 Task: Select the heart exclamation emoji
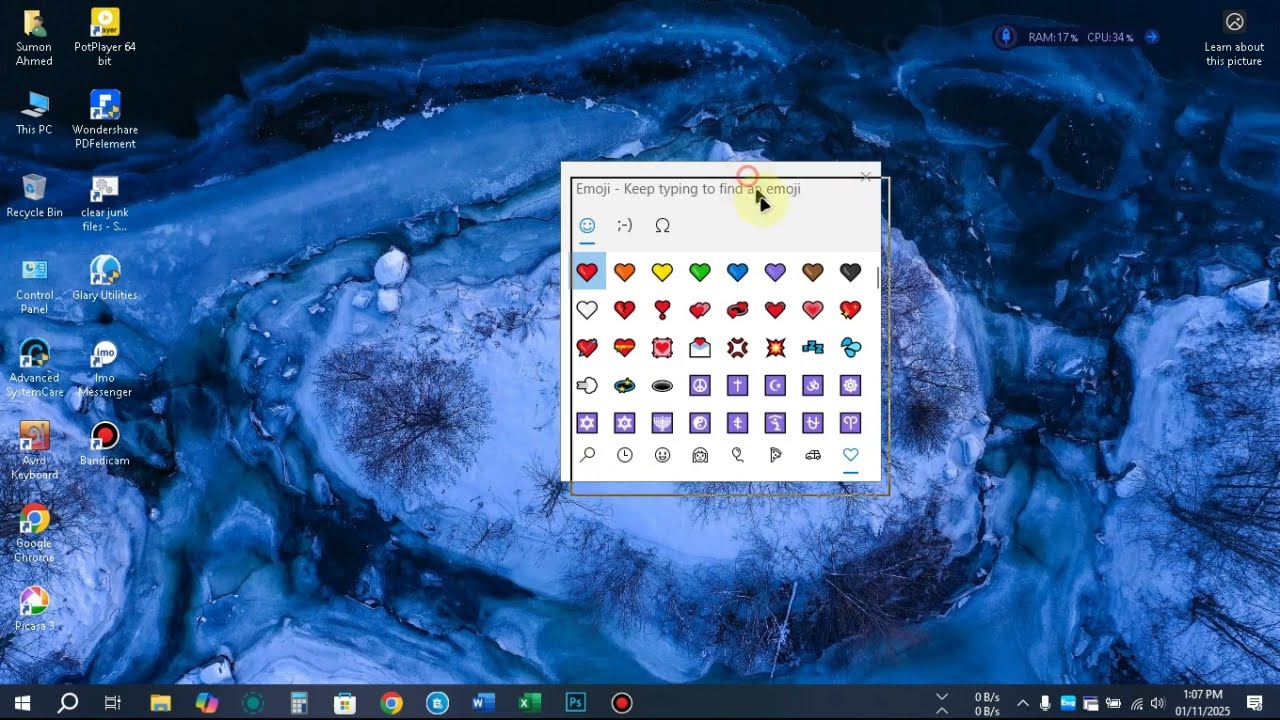point(662,310)
